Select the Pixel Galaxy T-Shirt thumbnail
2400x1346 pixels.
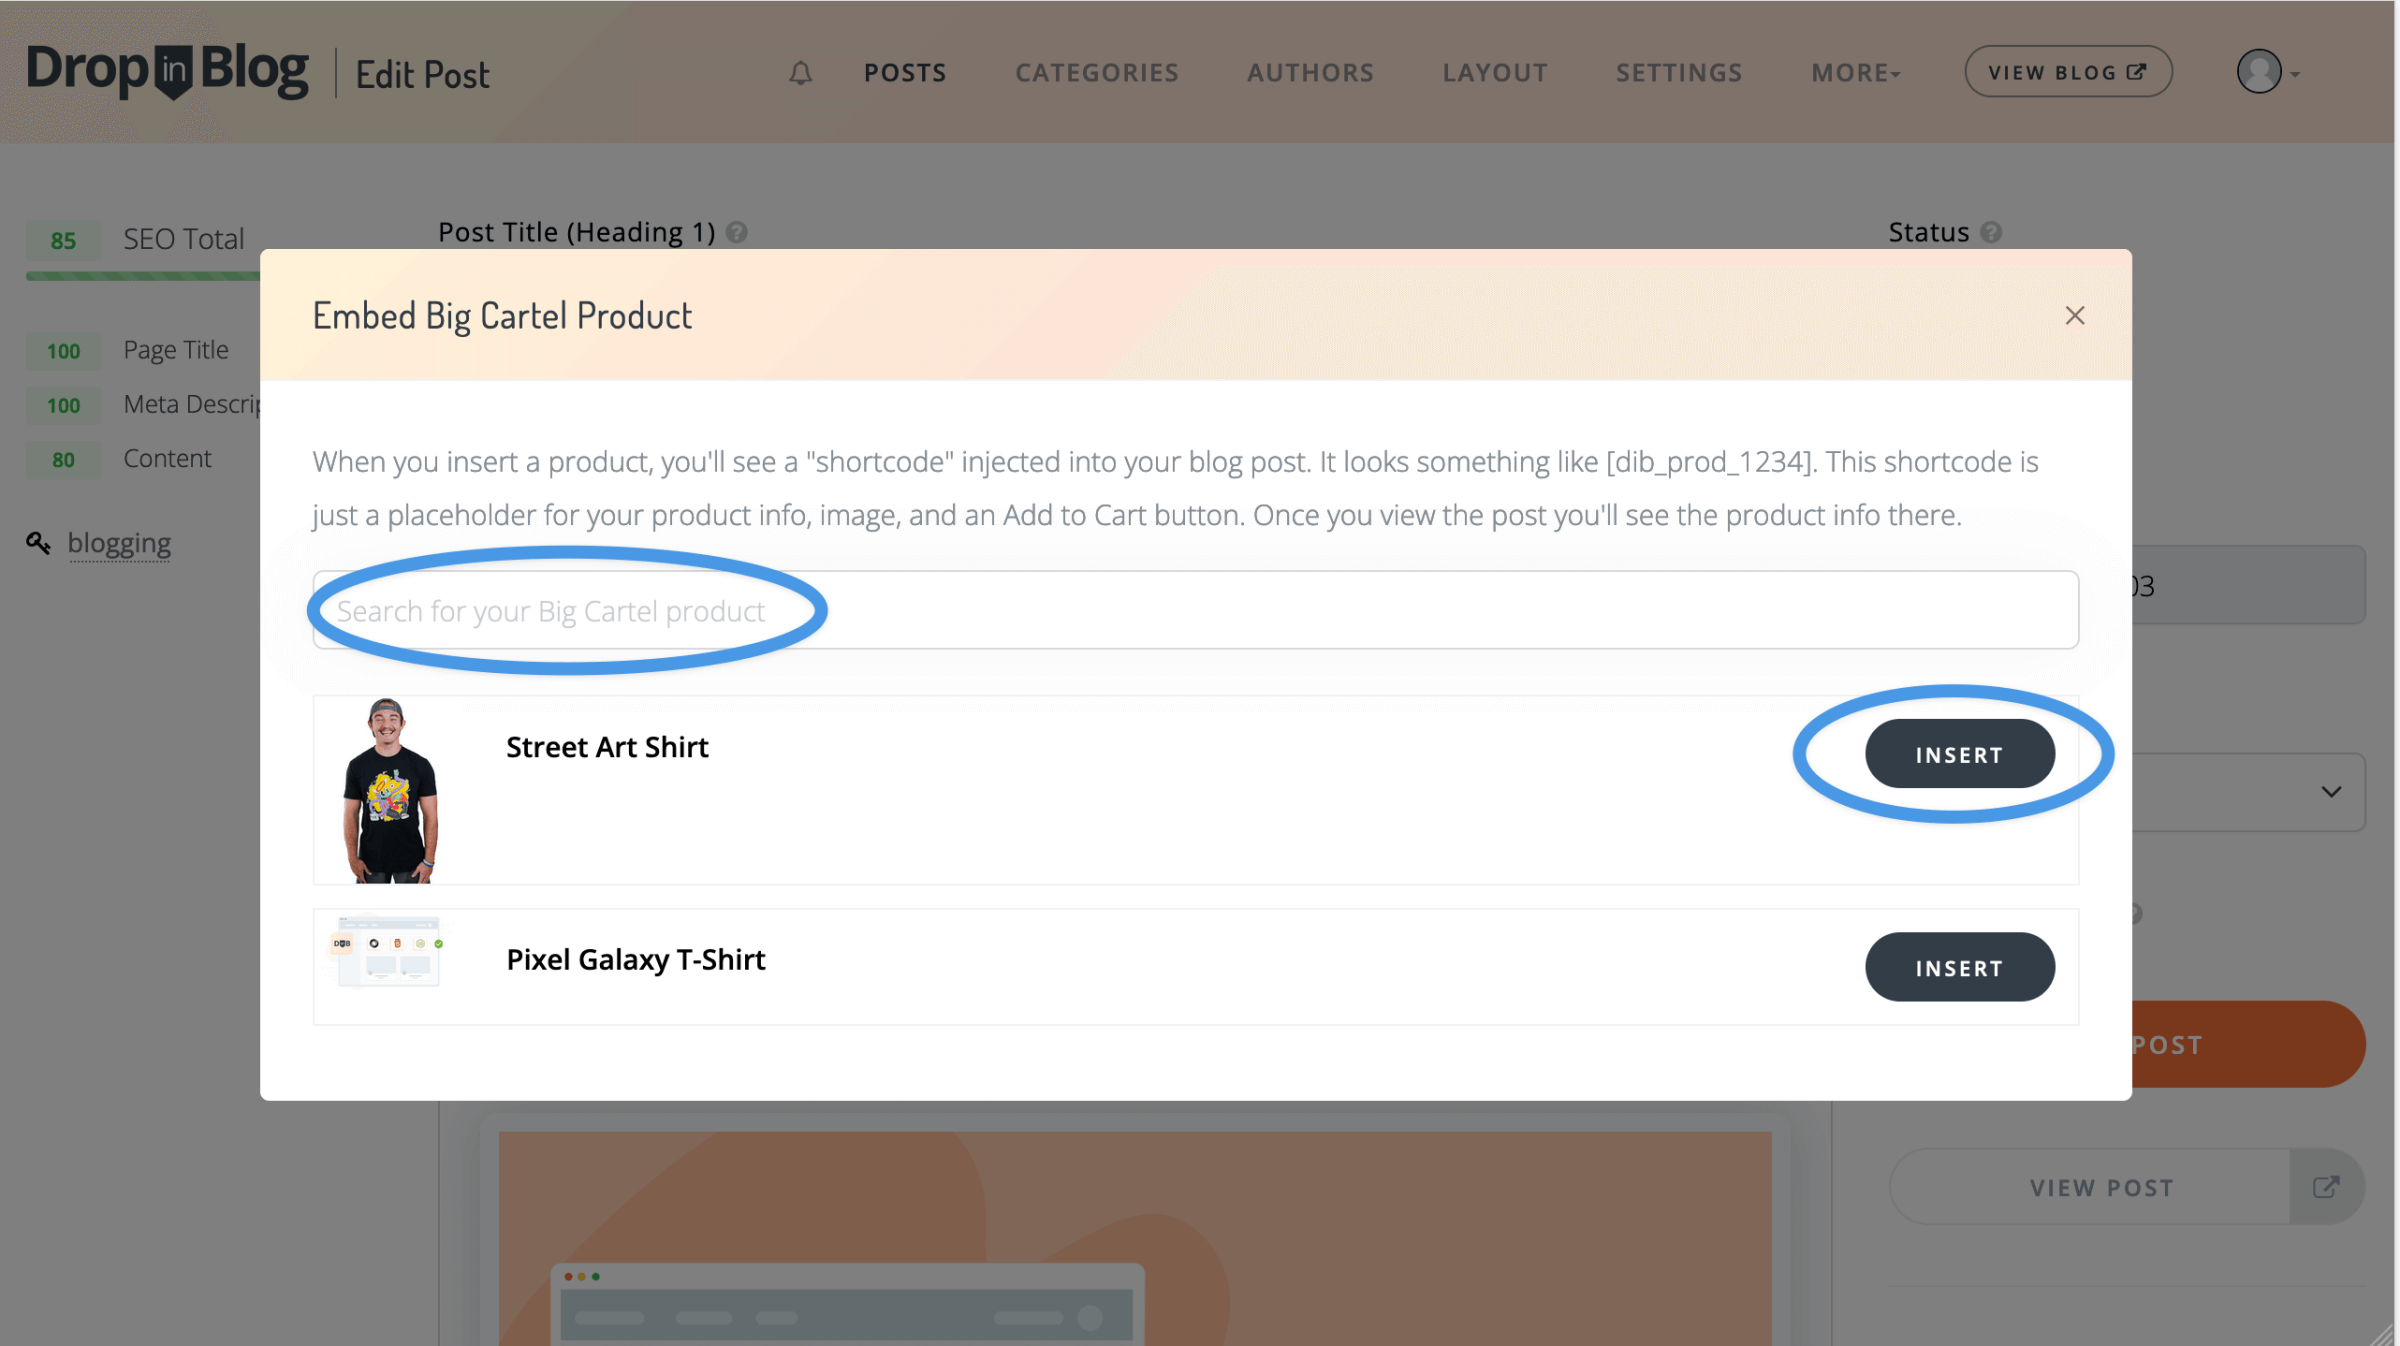(x=388, y=951)
